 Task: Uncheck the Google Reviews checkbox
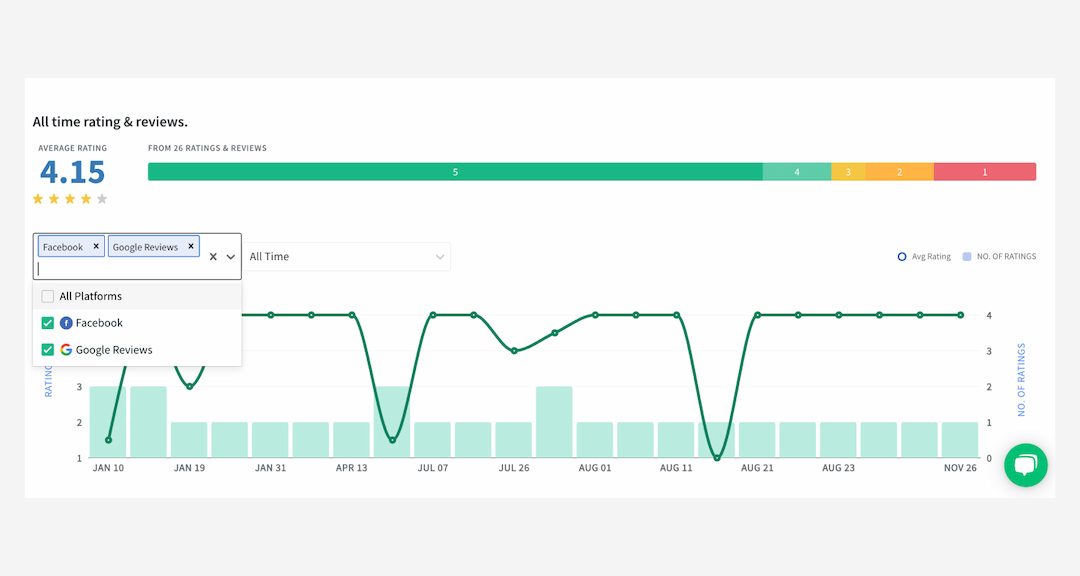[x=46, y=350]
